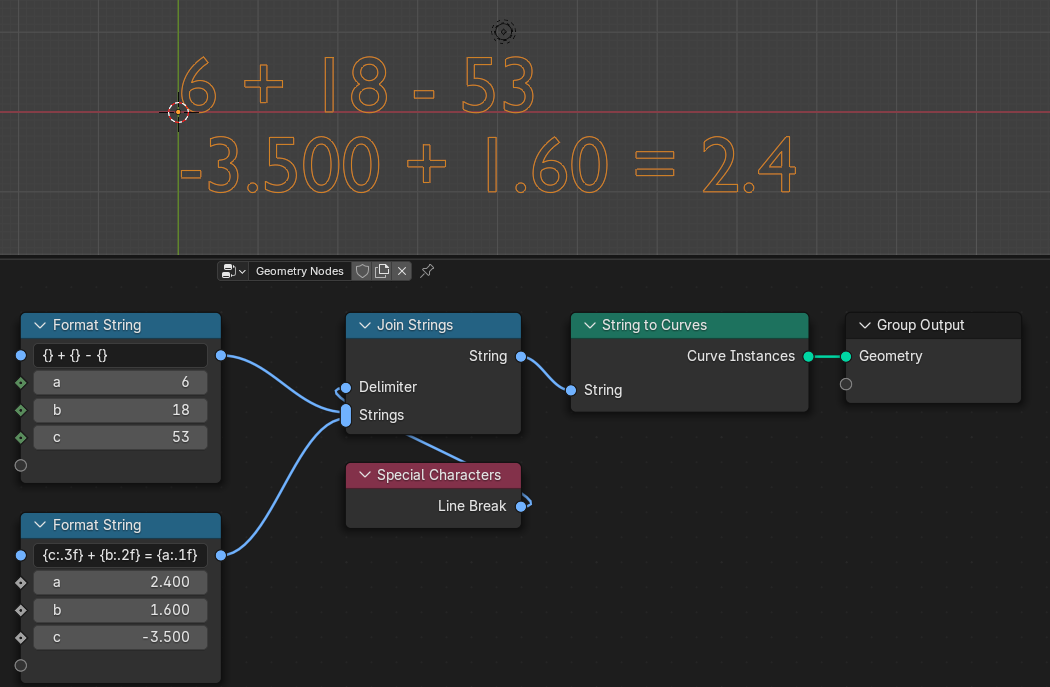The height and width of the screenshot is (687, 1050).
Task: Click the 3D cursor in the viewport
Action: (178, 112)
